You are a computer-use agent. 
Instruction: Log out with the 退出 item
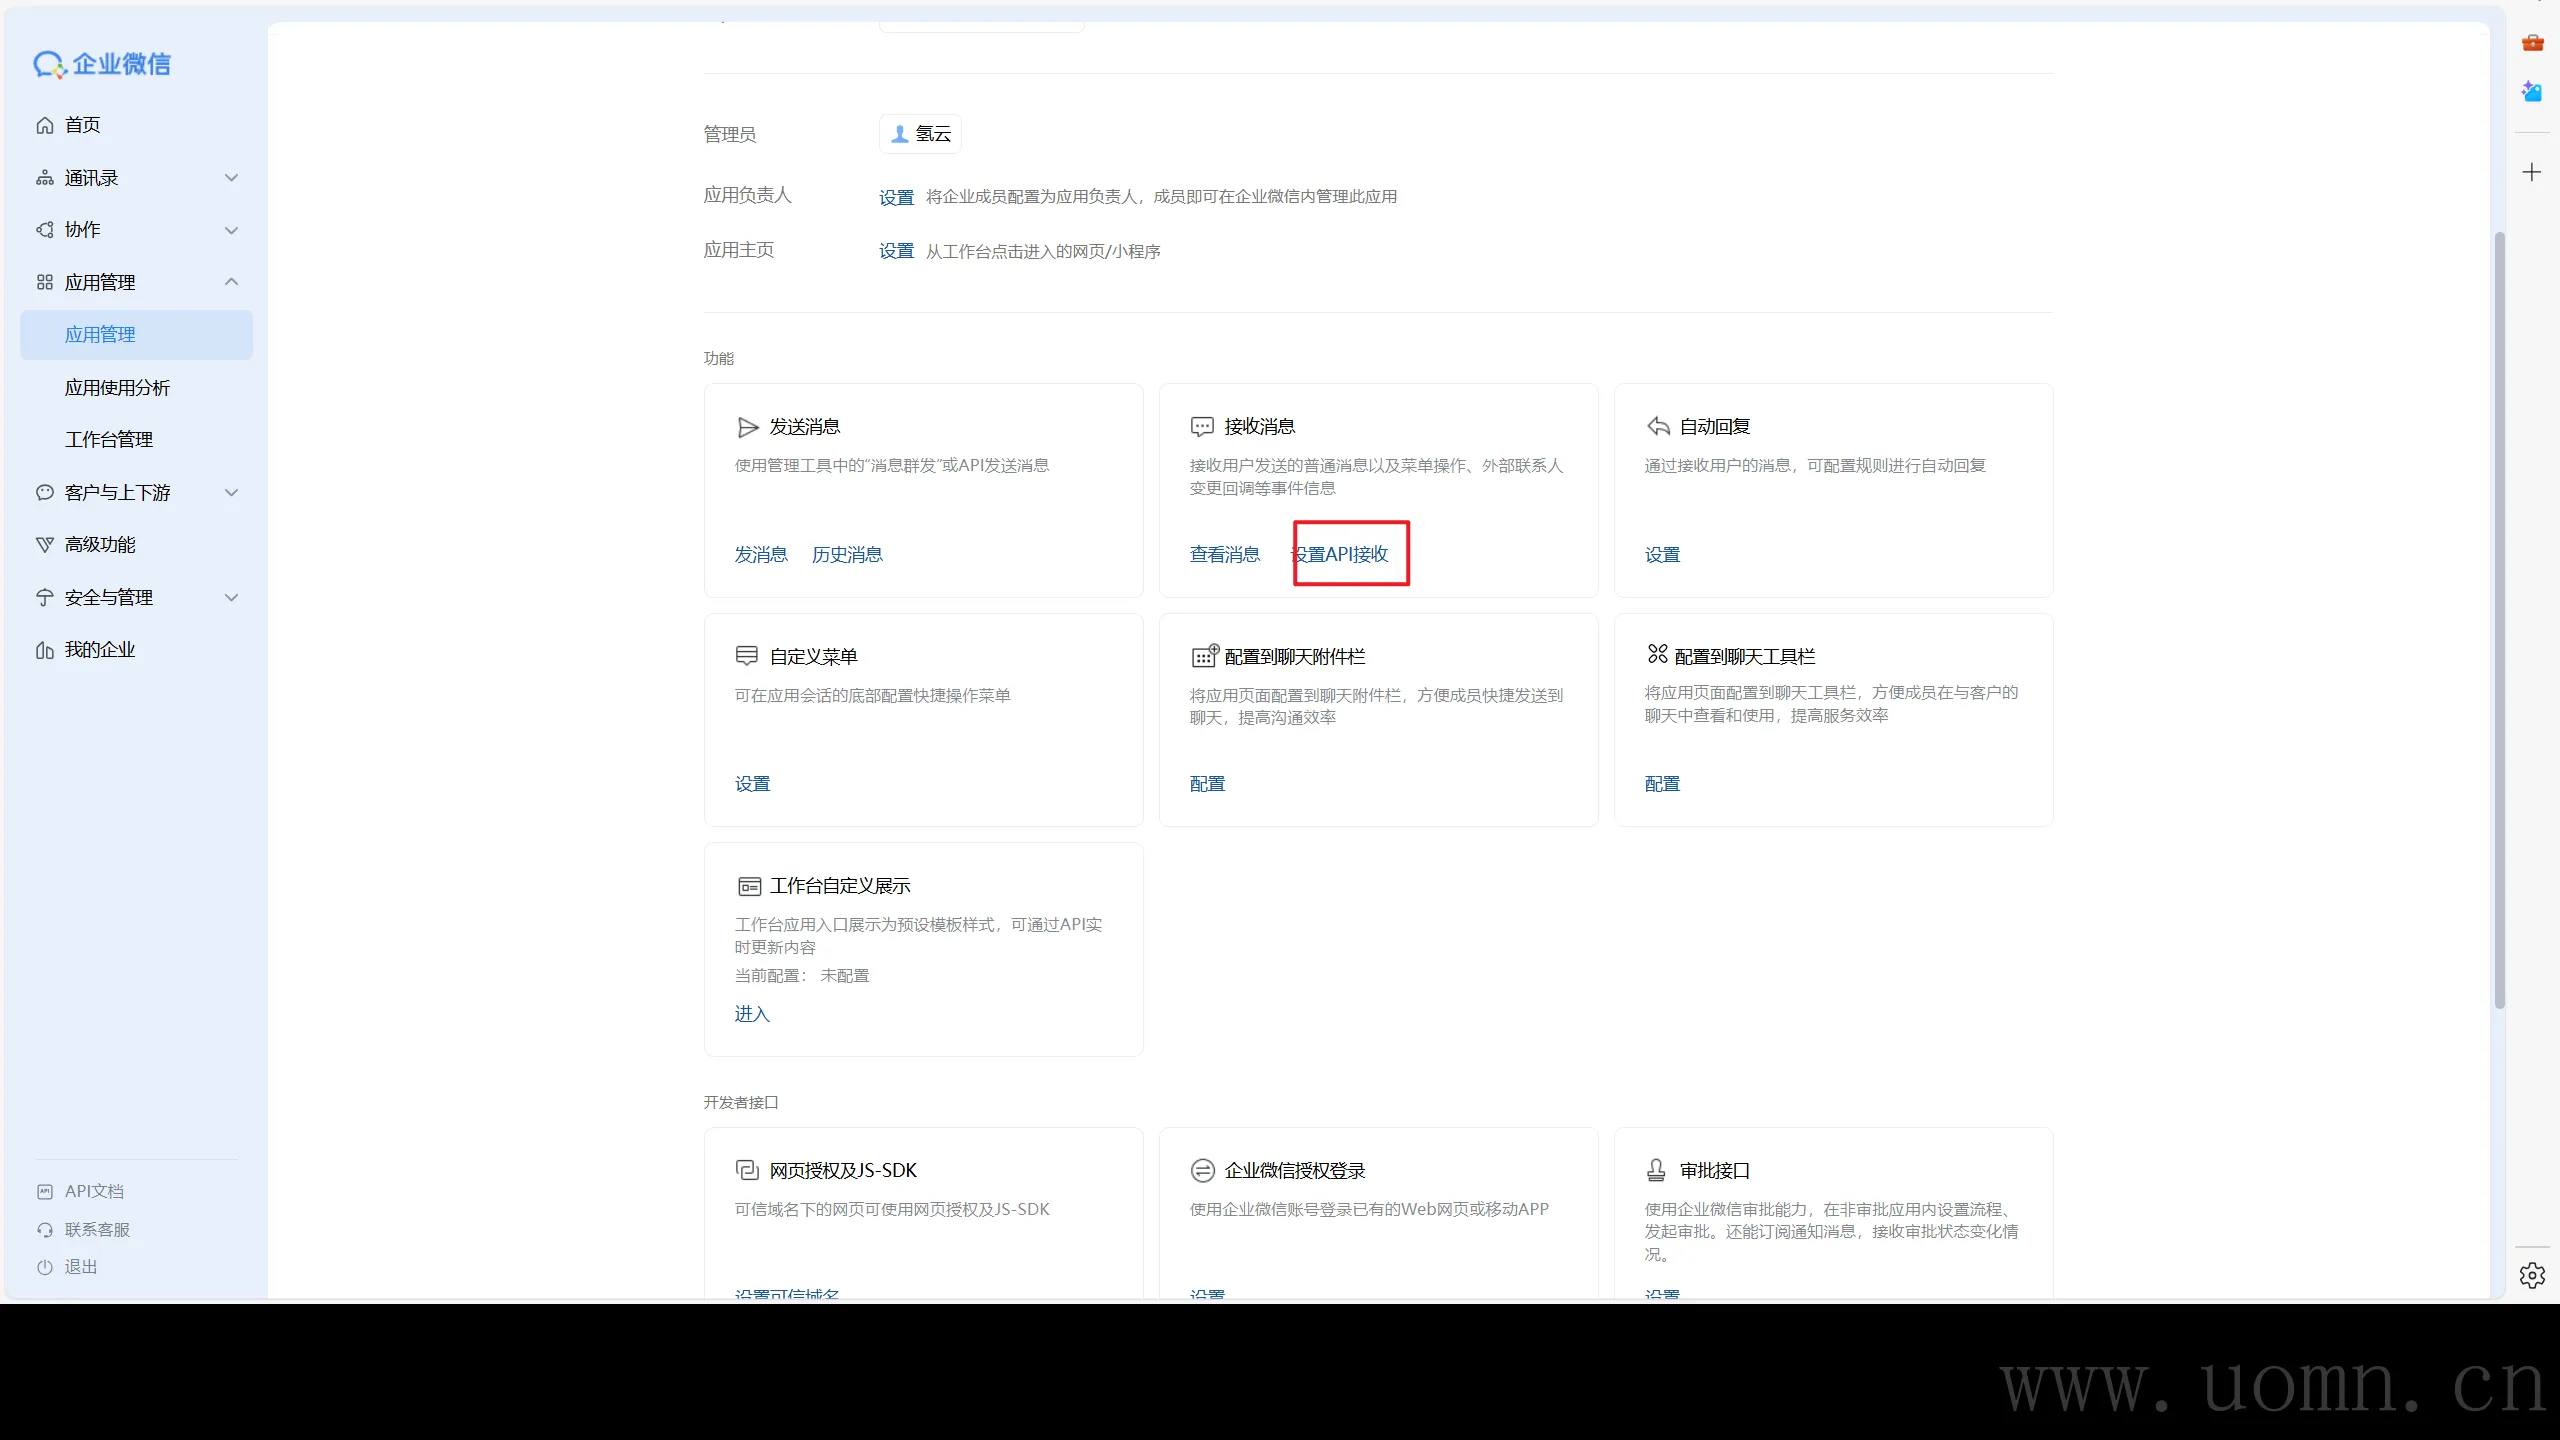80,1267
